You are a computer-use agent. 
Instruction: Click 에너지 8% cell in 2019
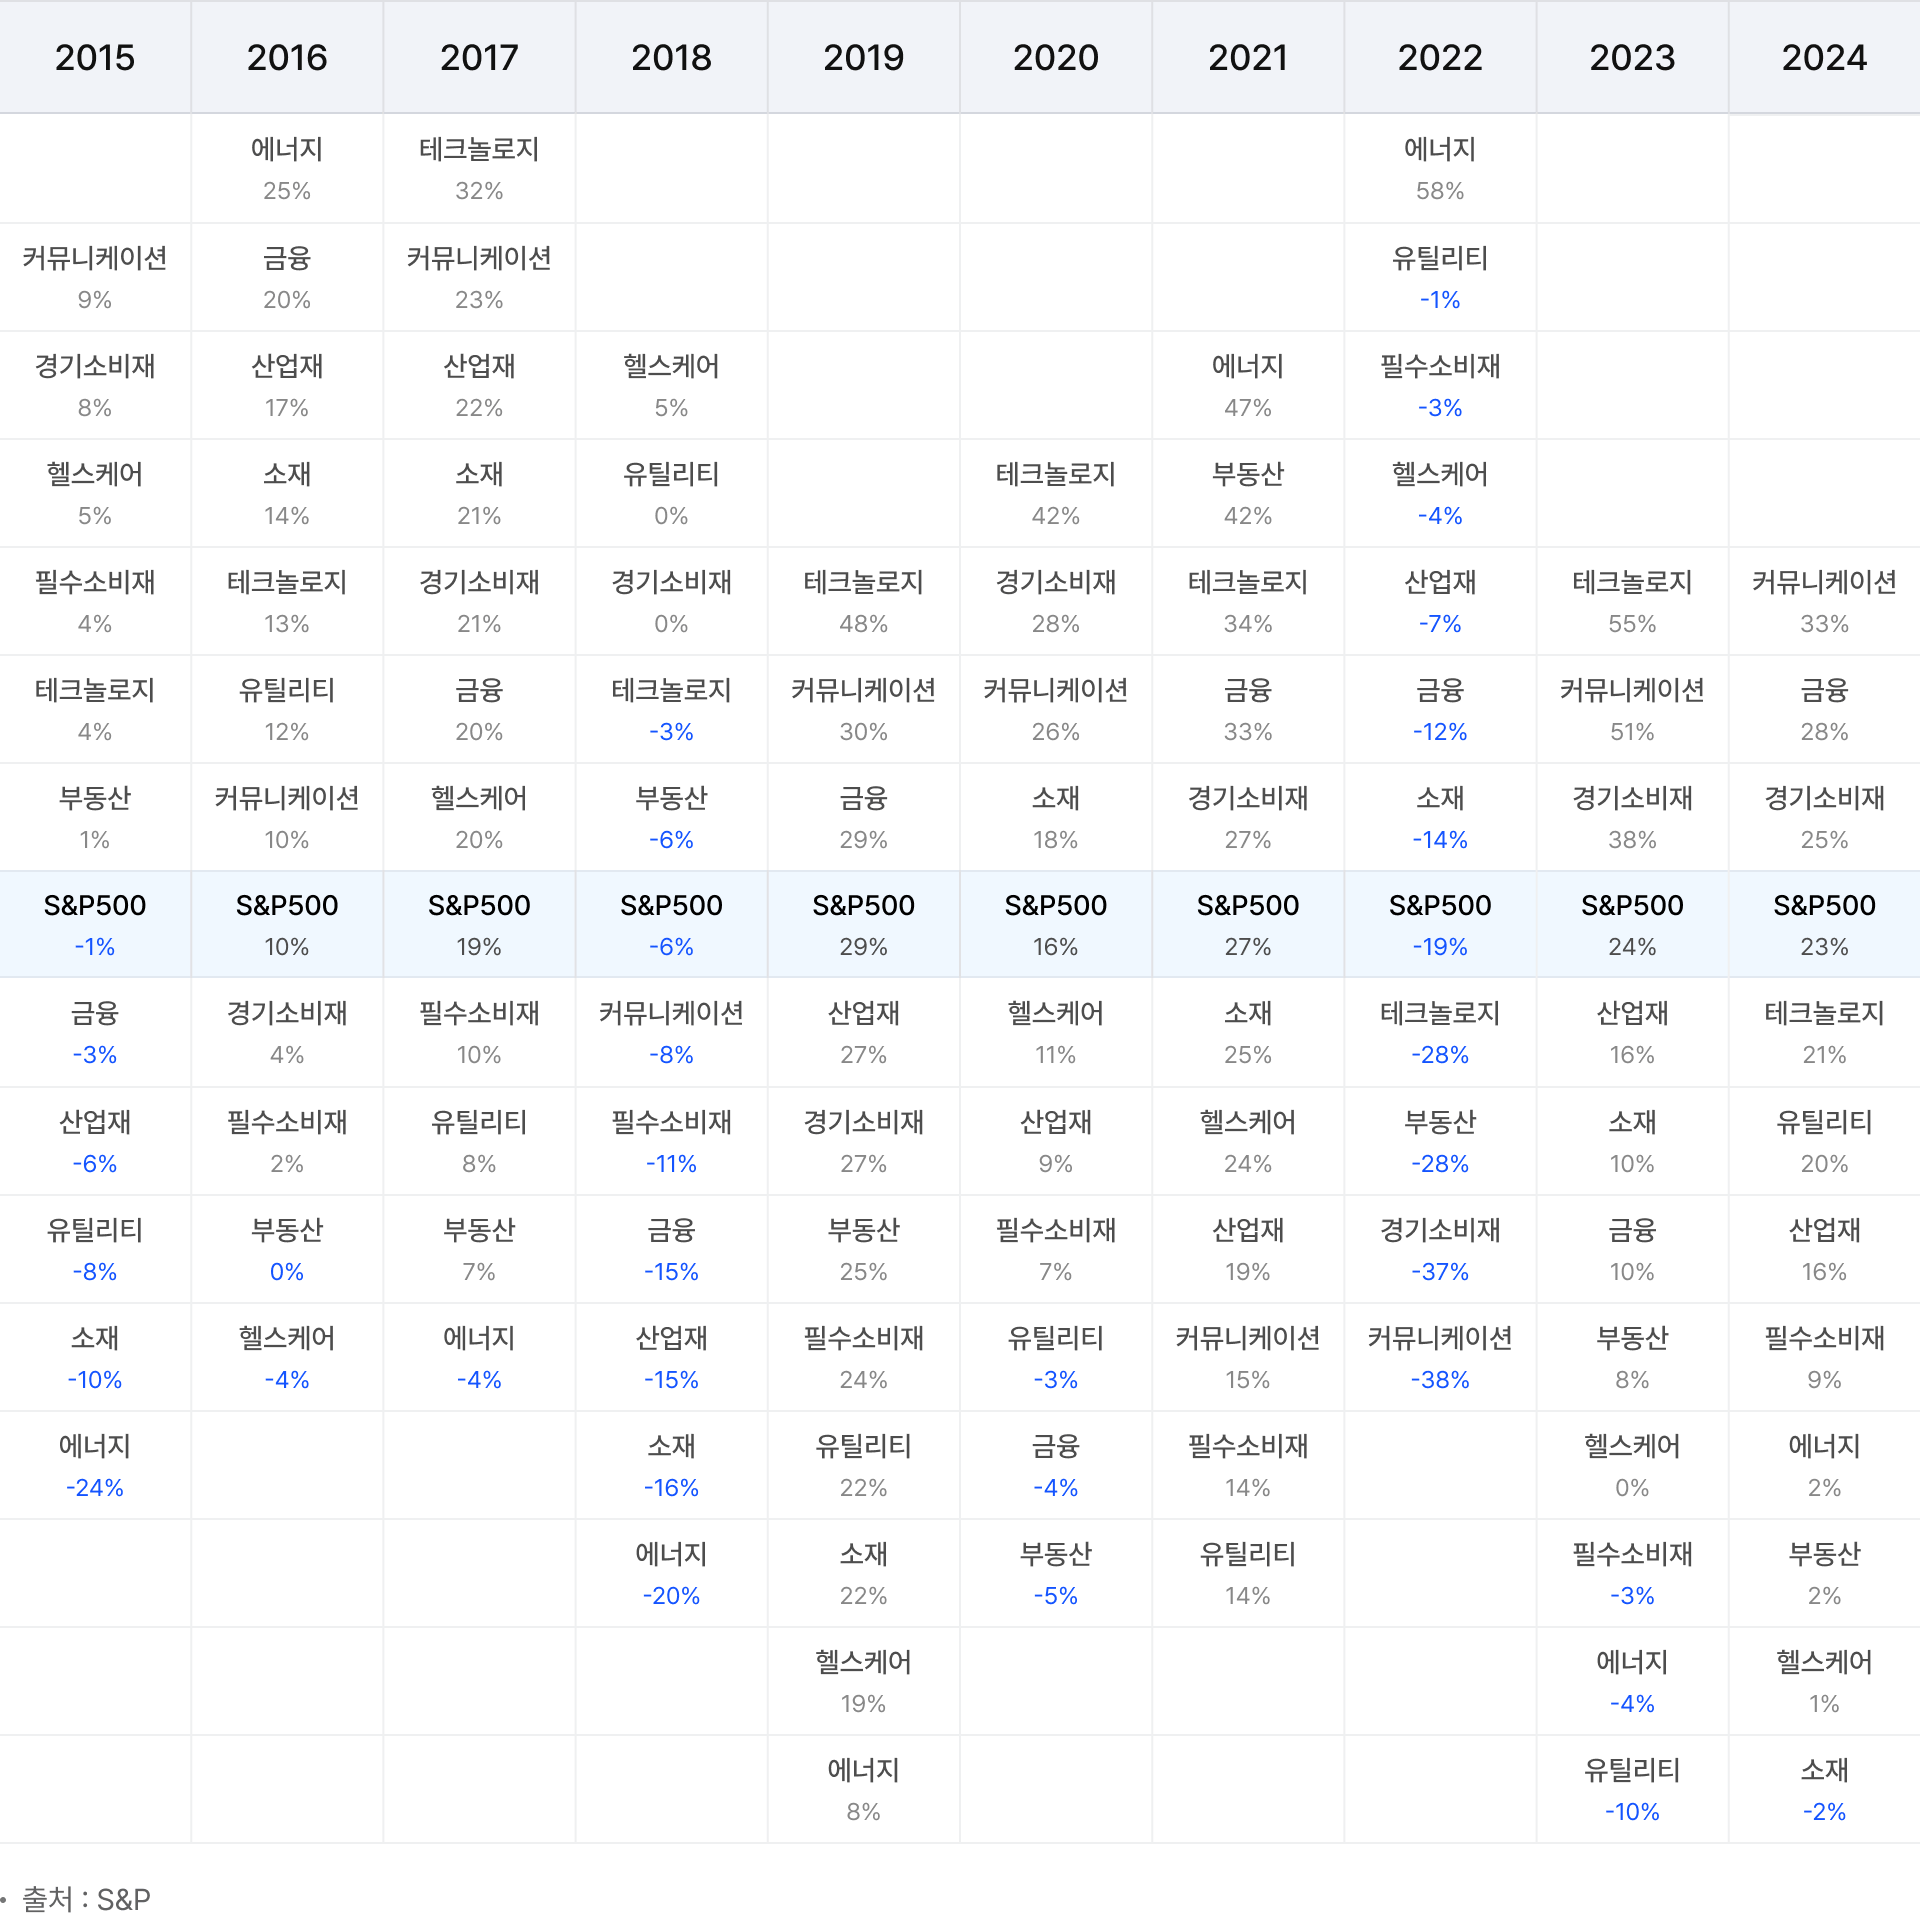tap(863, 1790)
